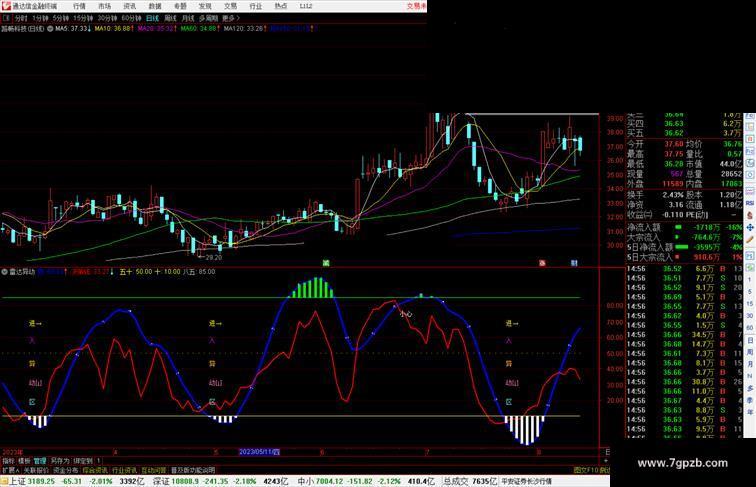This screenshot has width=756, height=487.
Task: Switch to 5-minute period in right sidebar
Action: pos(750,291)
